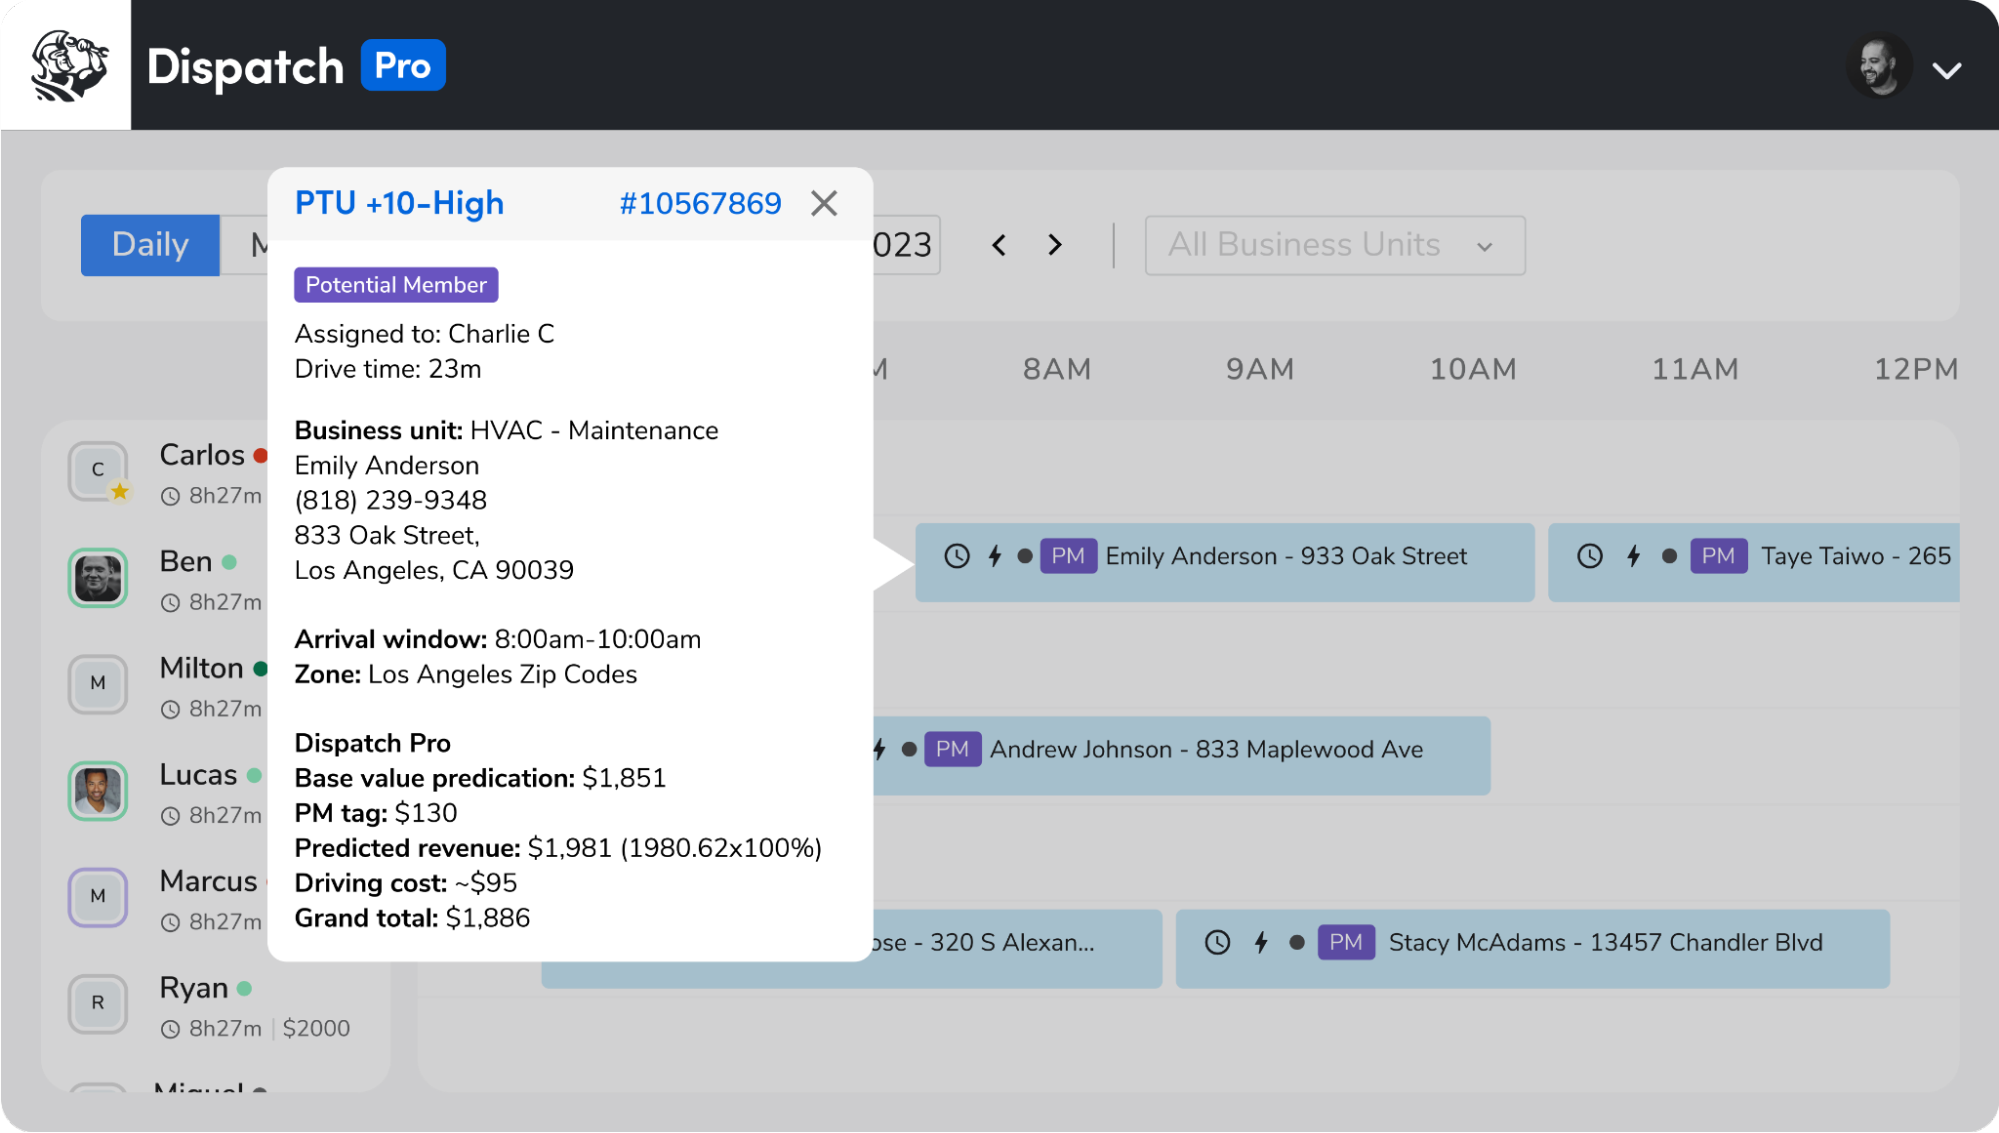Click the user profile picture in header
This screenshot has height=1133, width=1999.
1879,67
